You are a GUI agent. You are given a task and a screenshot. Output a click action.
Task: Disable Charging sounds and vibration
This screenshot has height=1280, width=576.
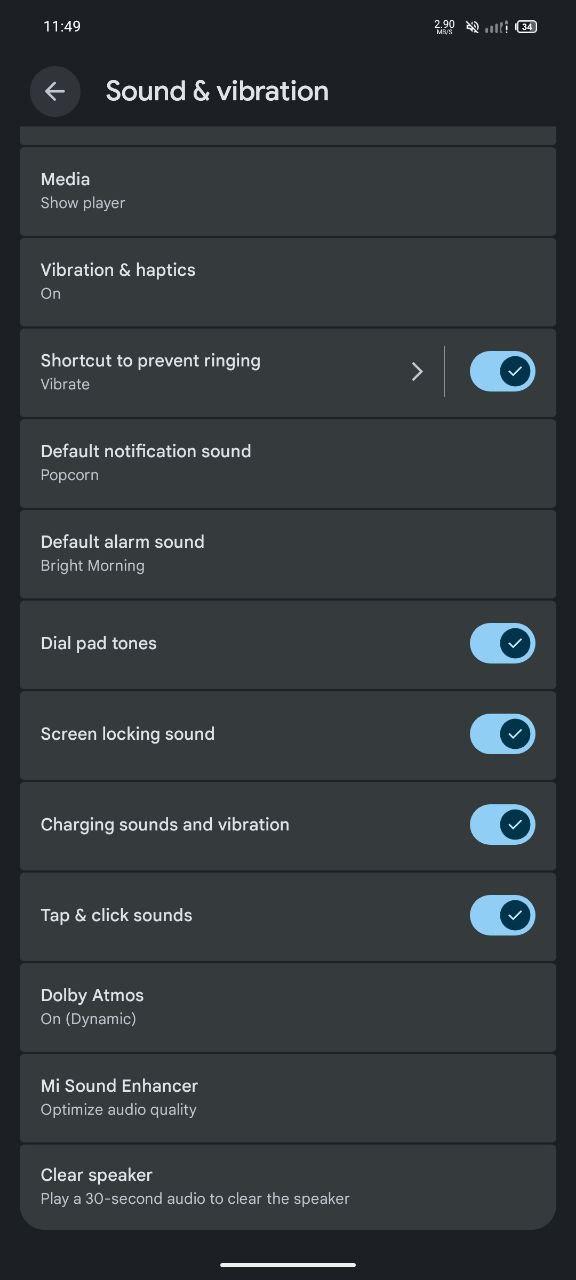[x=503, y=825]
